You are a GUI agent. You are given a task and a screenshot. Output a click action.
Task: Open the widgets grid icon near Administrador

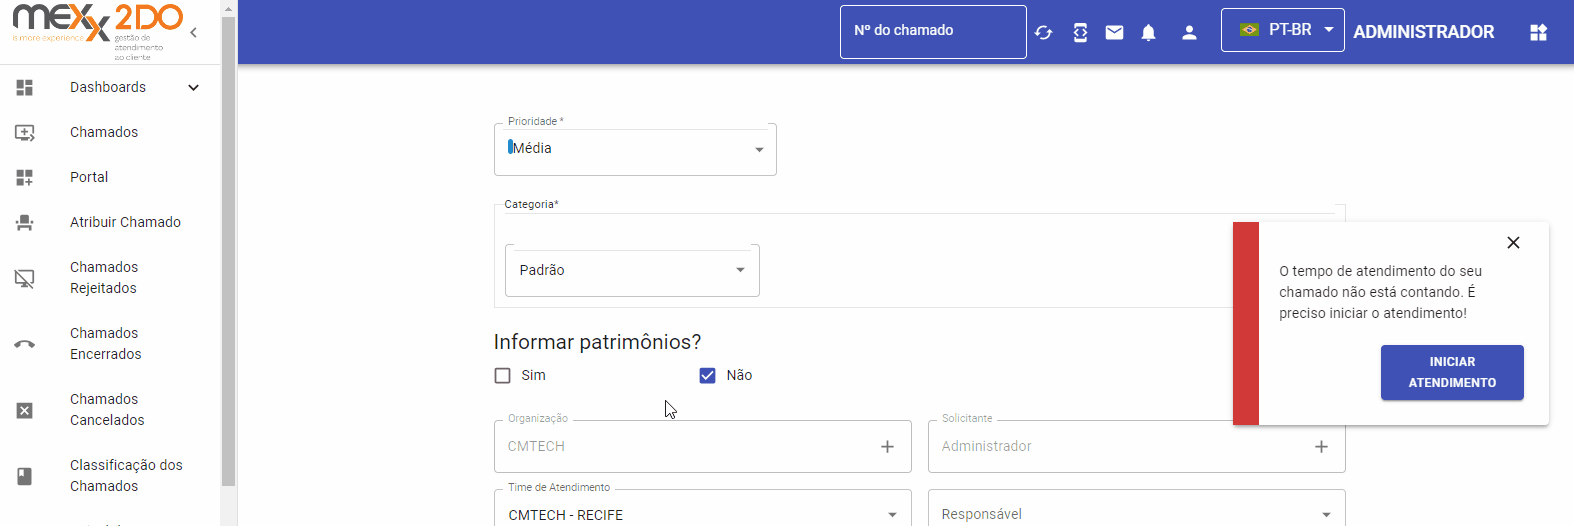click(x=1538, y=32)
